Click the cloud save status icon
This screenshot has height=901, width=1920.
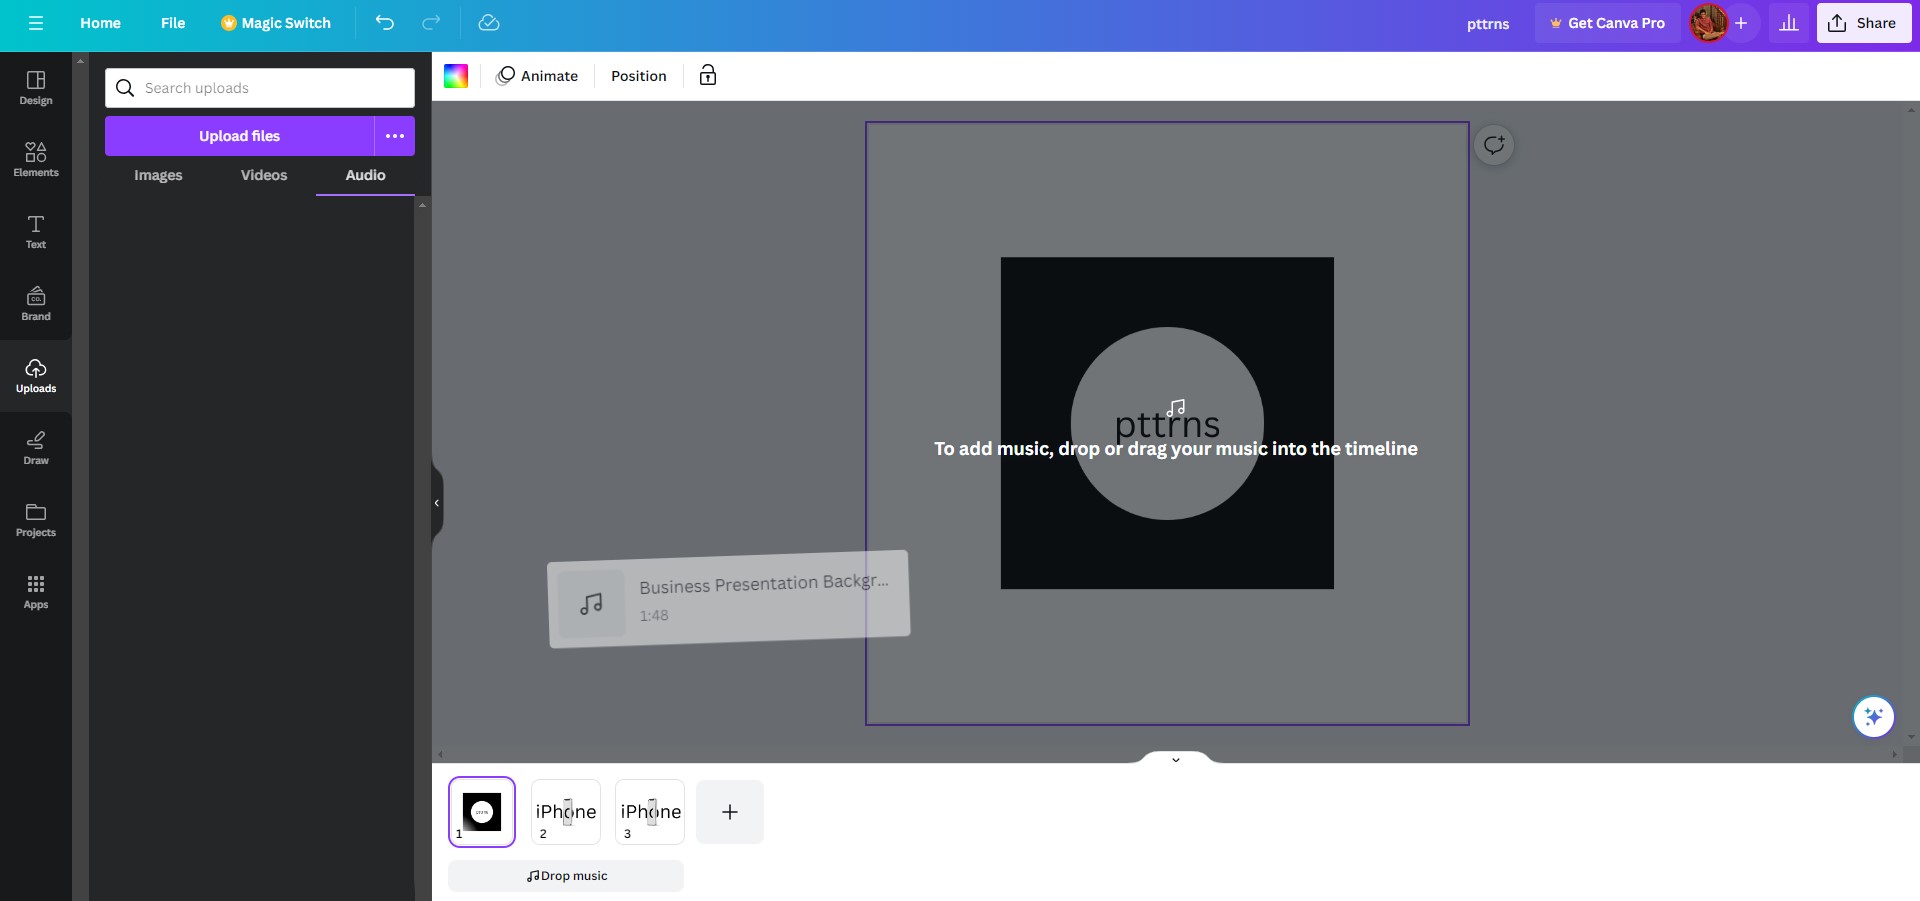[x=489, y=23]
